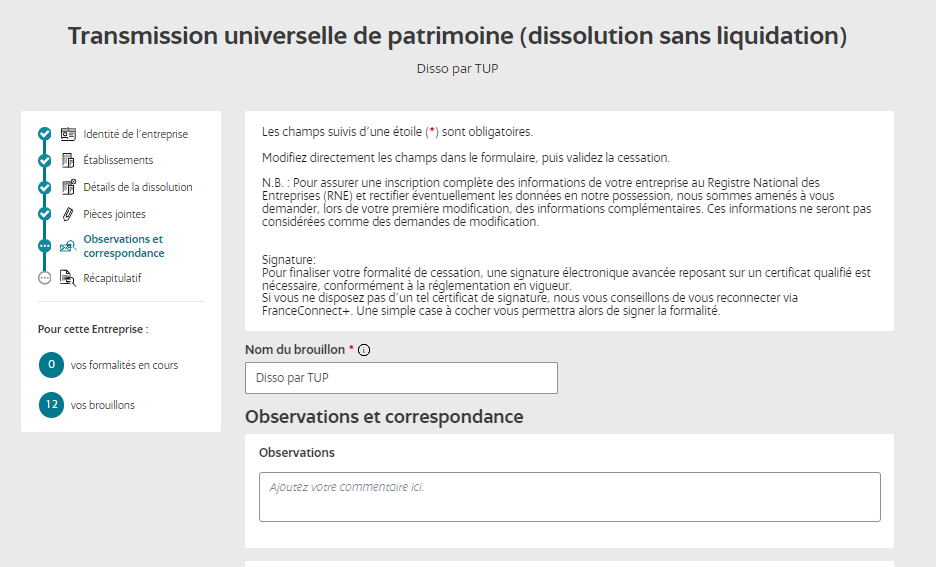Viewport: 936px width, 567px height.
Task: Go to the Établissements step
Action: click(118, 160)
